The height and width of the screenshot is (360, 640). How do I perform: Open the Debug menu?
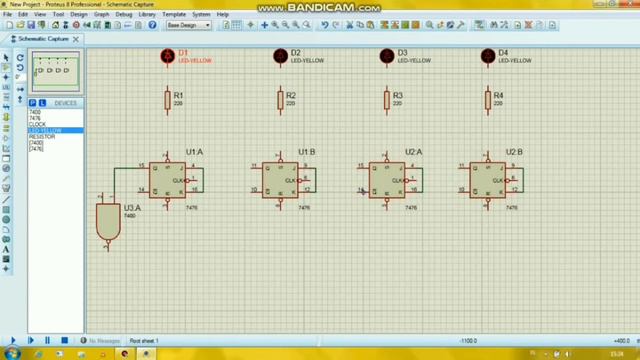point(124,14)
